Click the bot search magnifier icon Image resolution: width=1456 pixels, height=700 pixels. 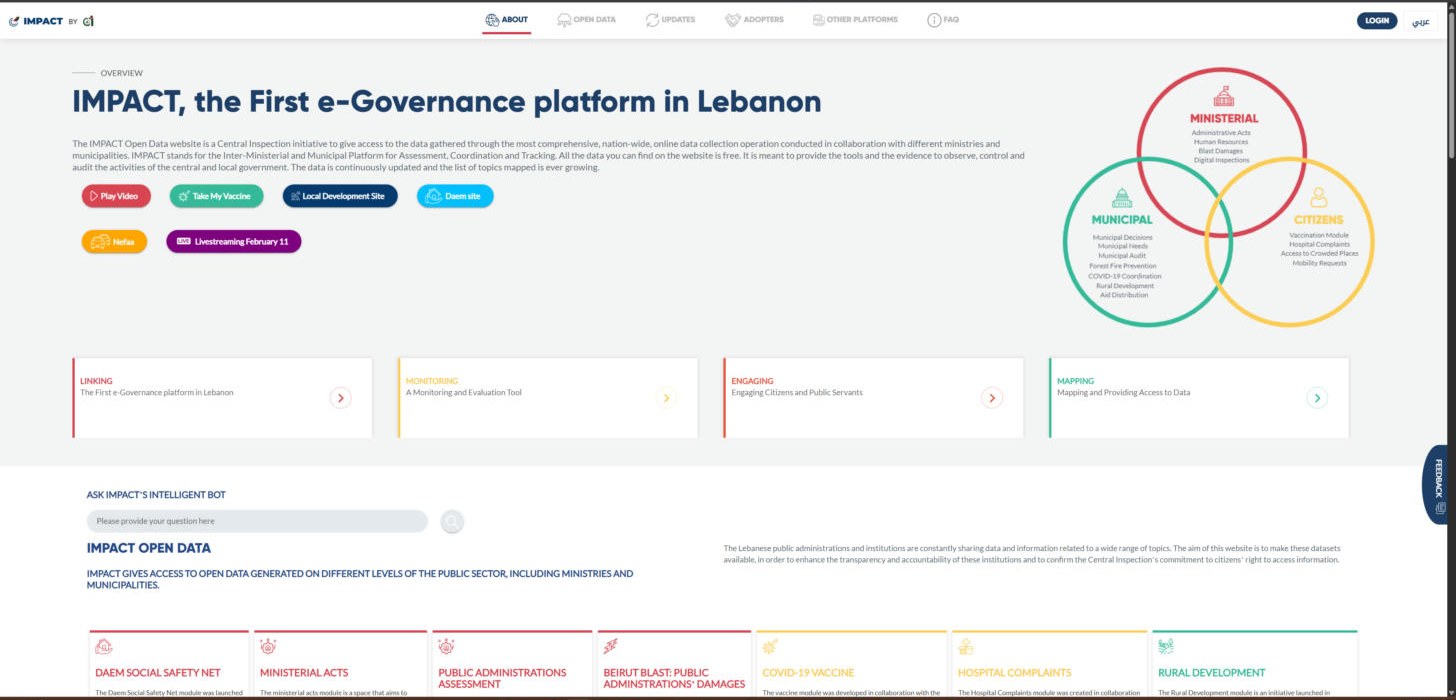click(452, 521)
